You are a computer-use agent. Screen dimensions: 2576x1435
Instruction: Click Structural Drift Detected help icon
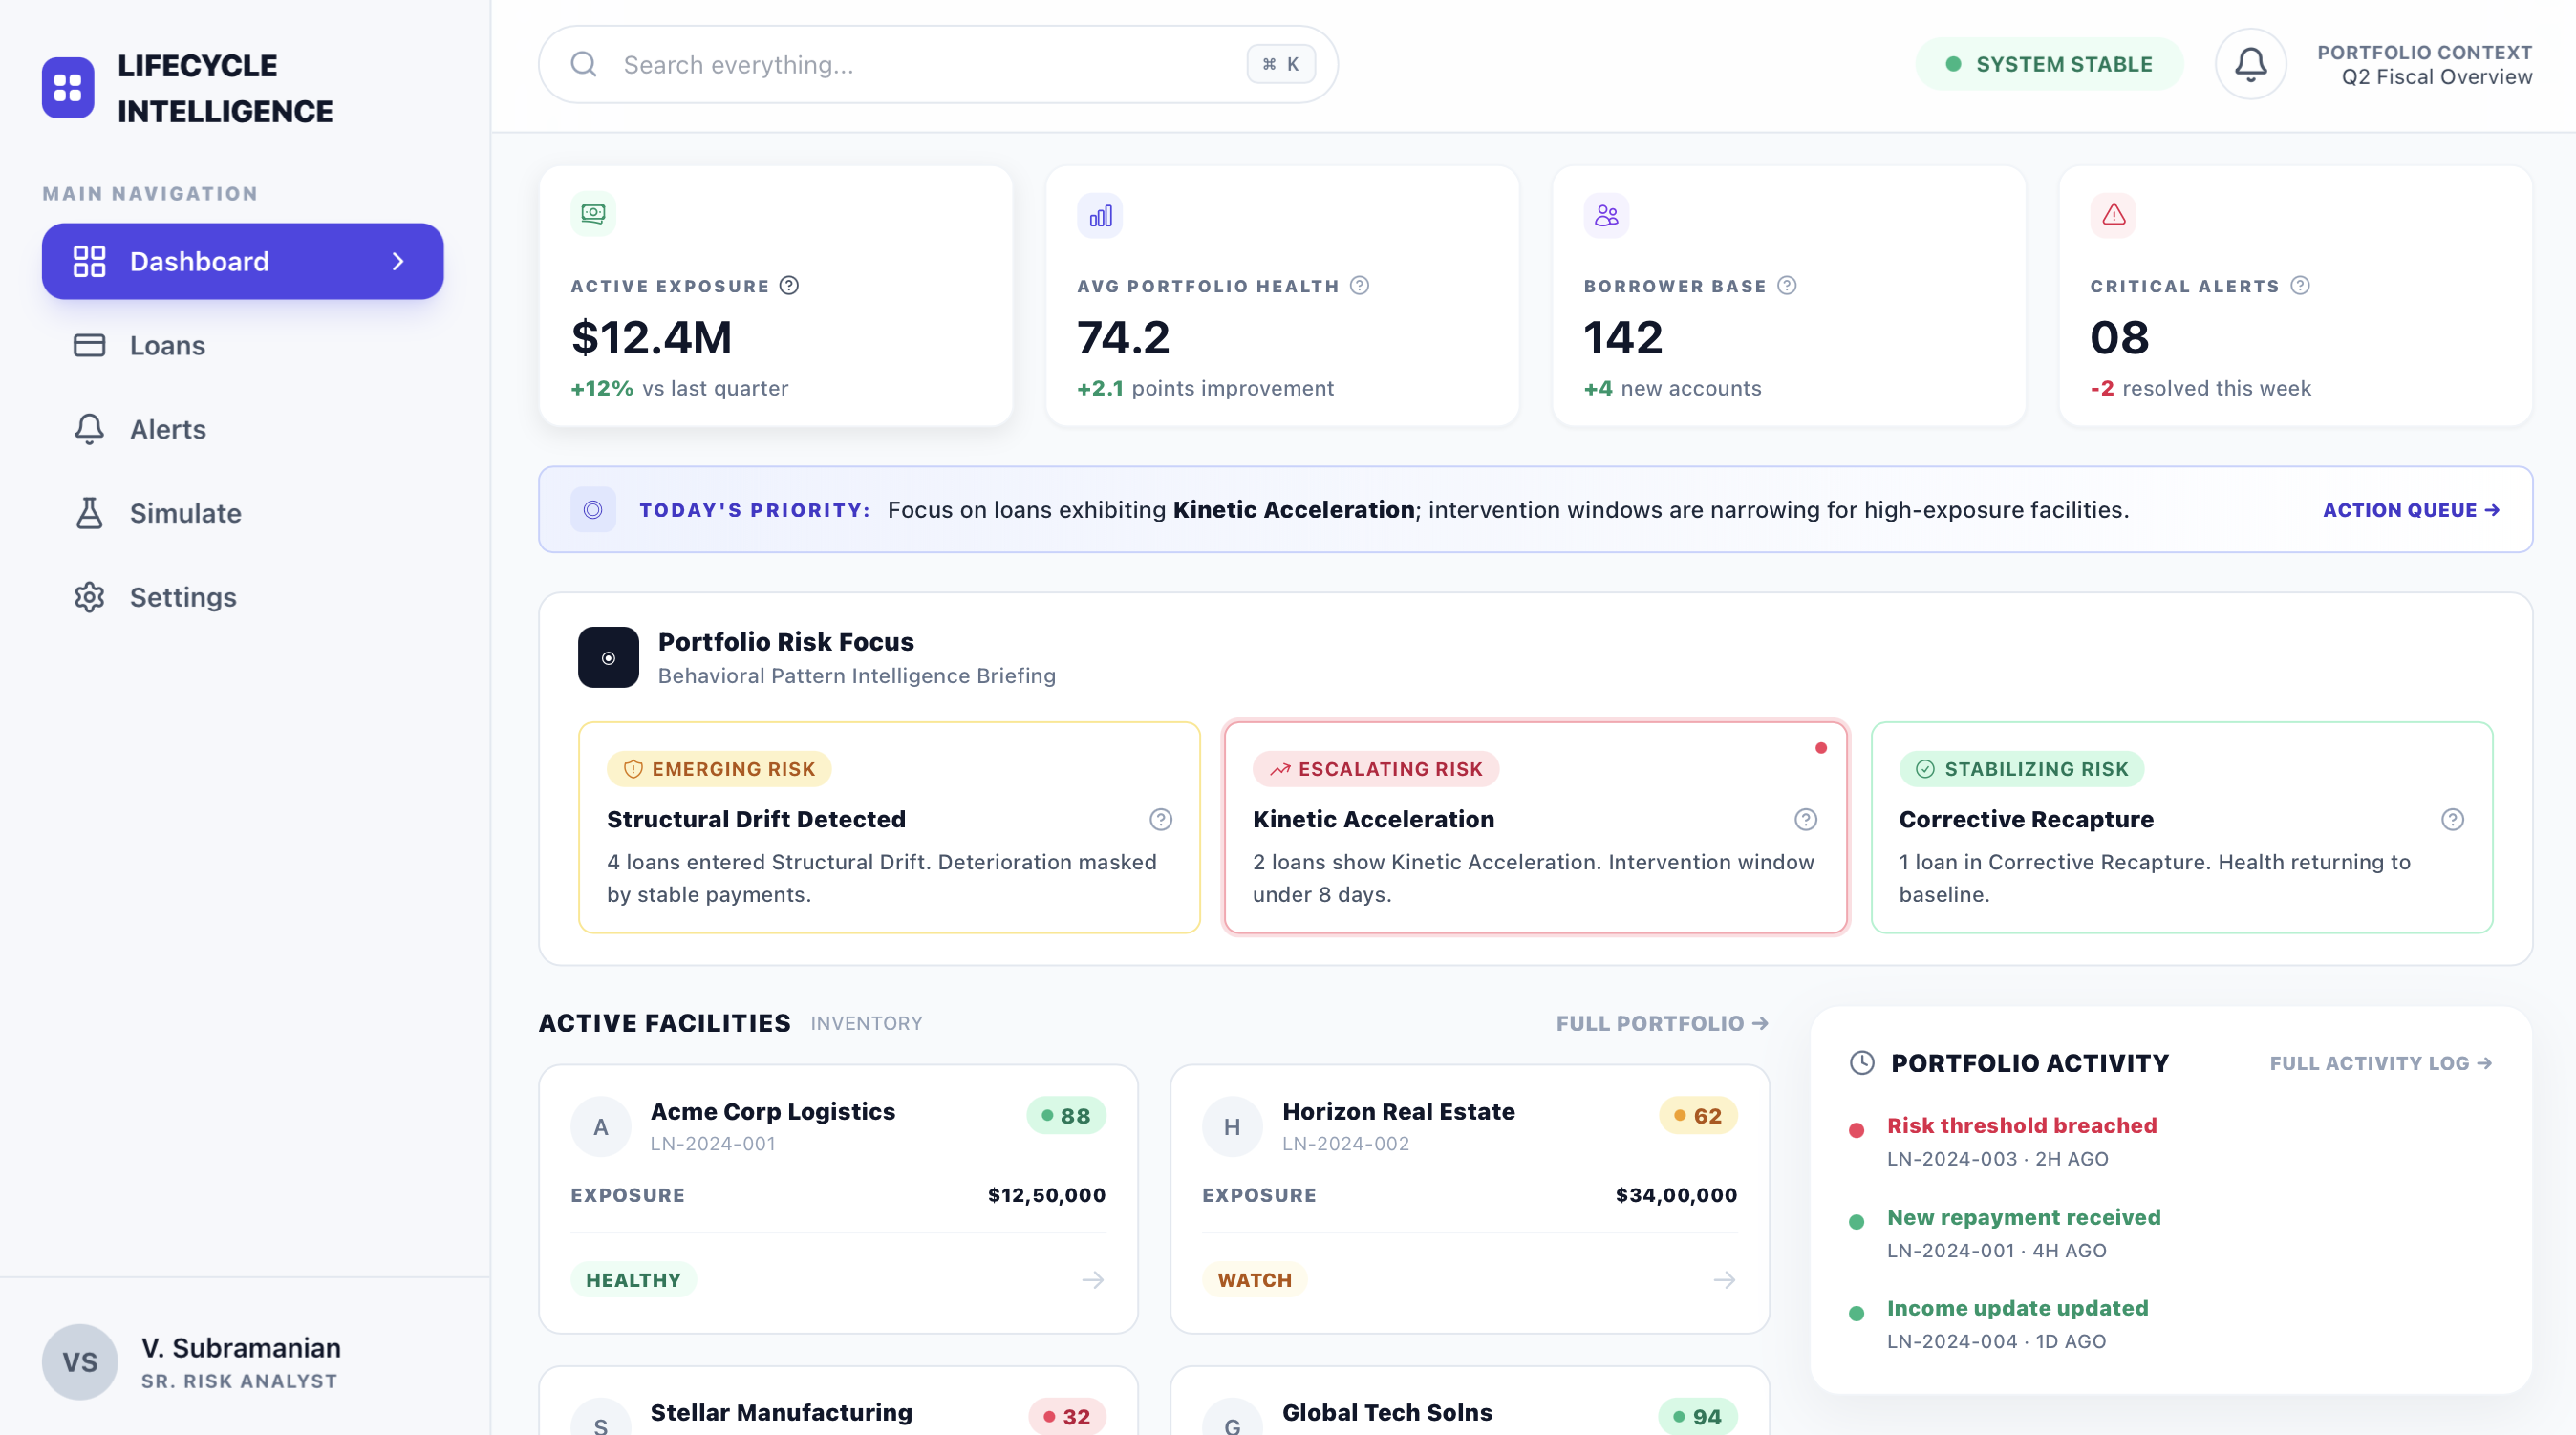[x=1160, y=819]
